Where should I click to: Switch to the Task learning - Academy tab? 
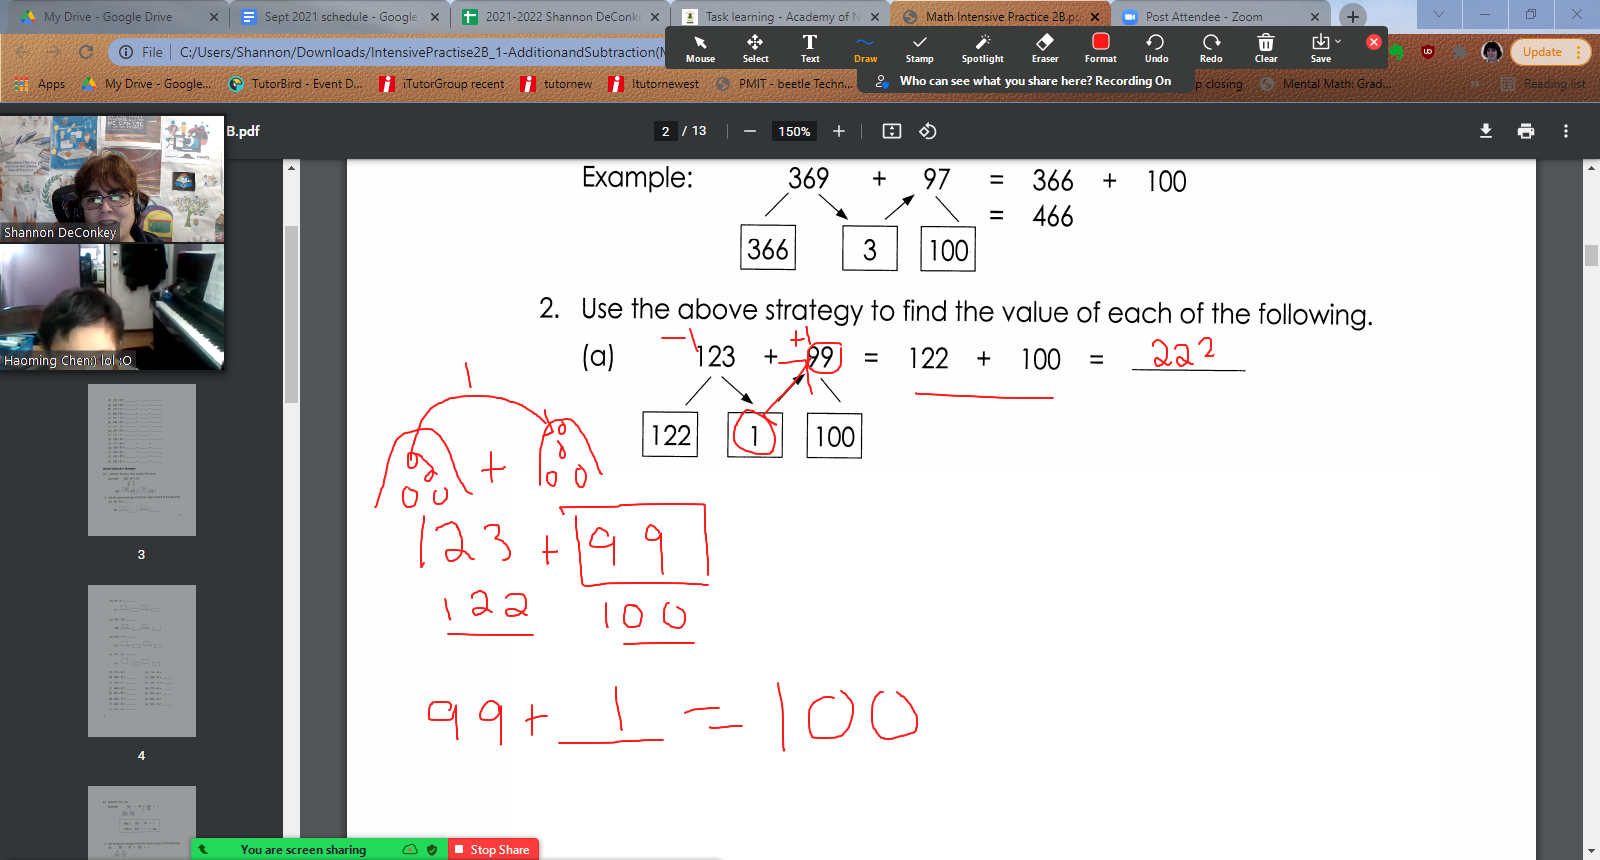pos(782,17)
